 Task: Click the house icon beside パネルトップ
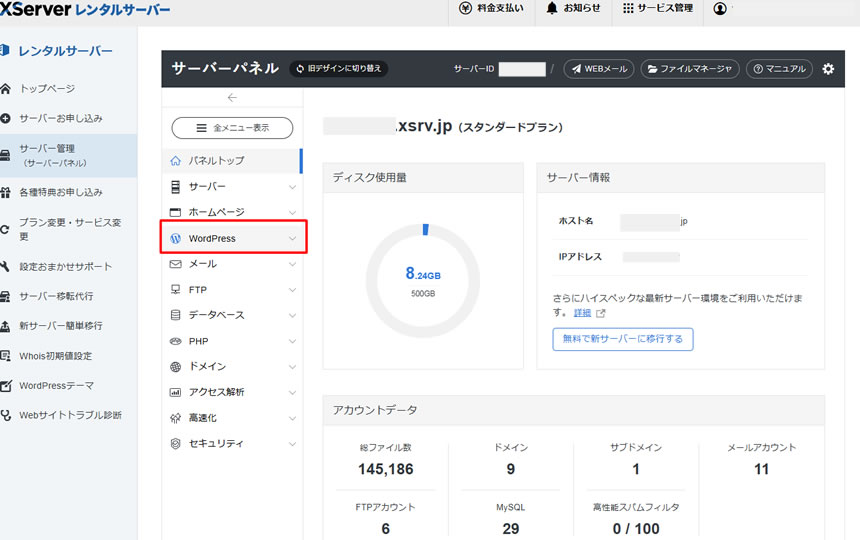176,161
